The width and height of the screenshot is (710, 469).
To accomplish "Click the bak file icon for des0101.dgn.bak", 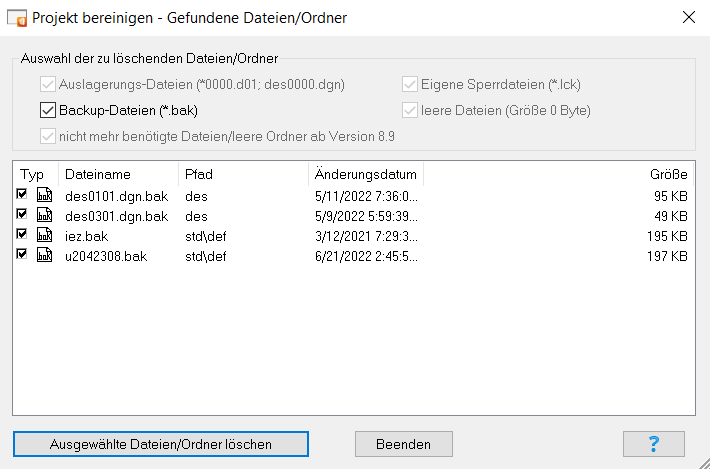I will [44, 195].
